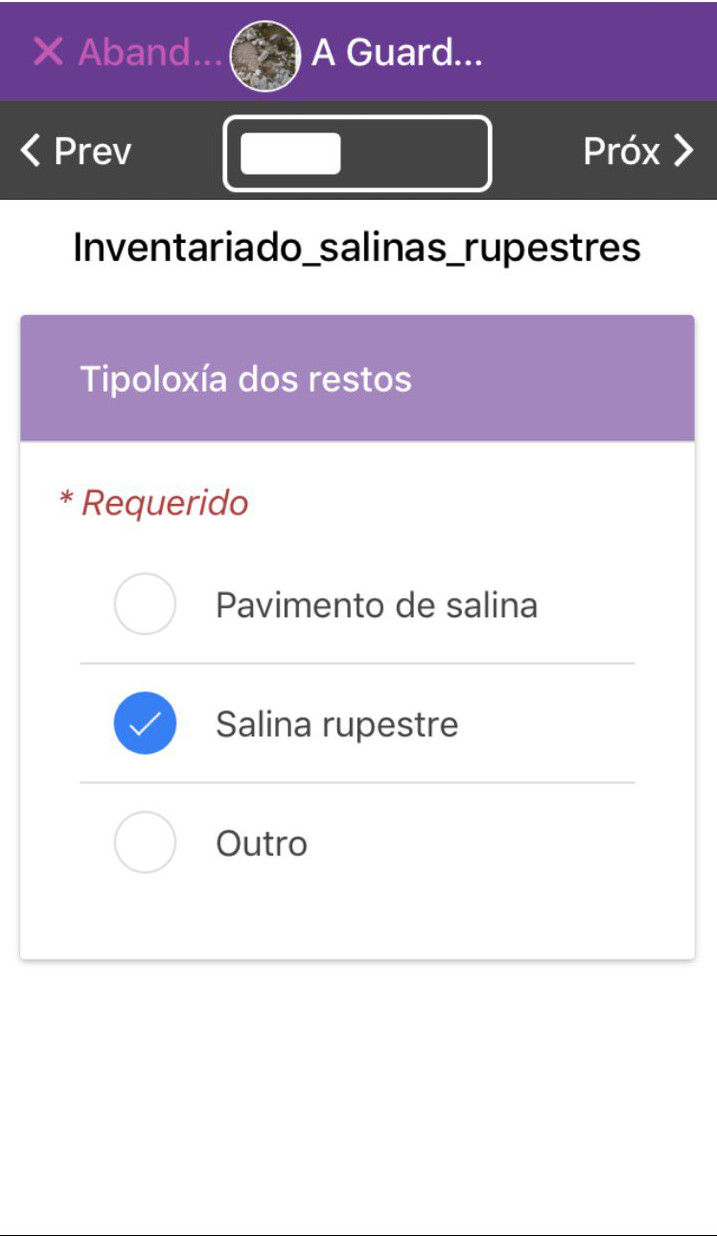Tap the "Pavimento de salina" option text
The height and width of the screenshot is (1236, 717).
tap(376, 605)
